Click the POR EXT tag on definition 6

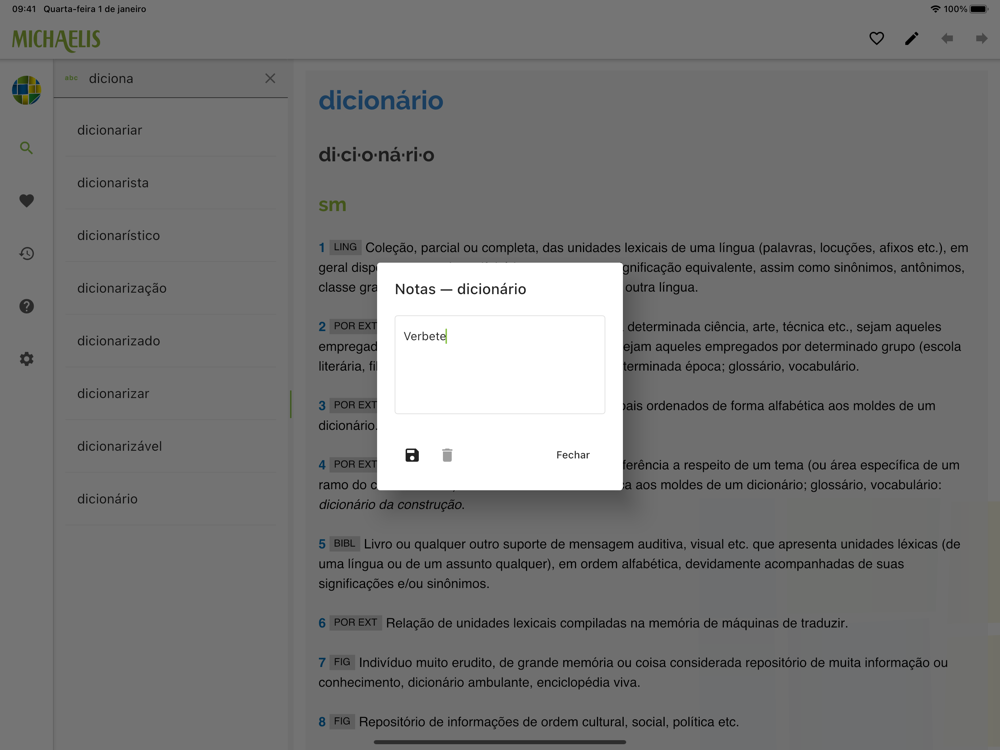click(355, 622)
